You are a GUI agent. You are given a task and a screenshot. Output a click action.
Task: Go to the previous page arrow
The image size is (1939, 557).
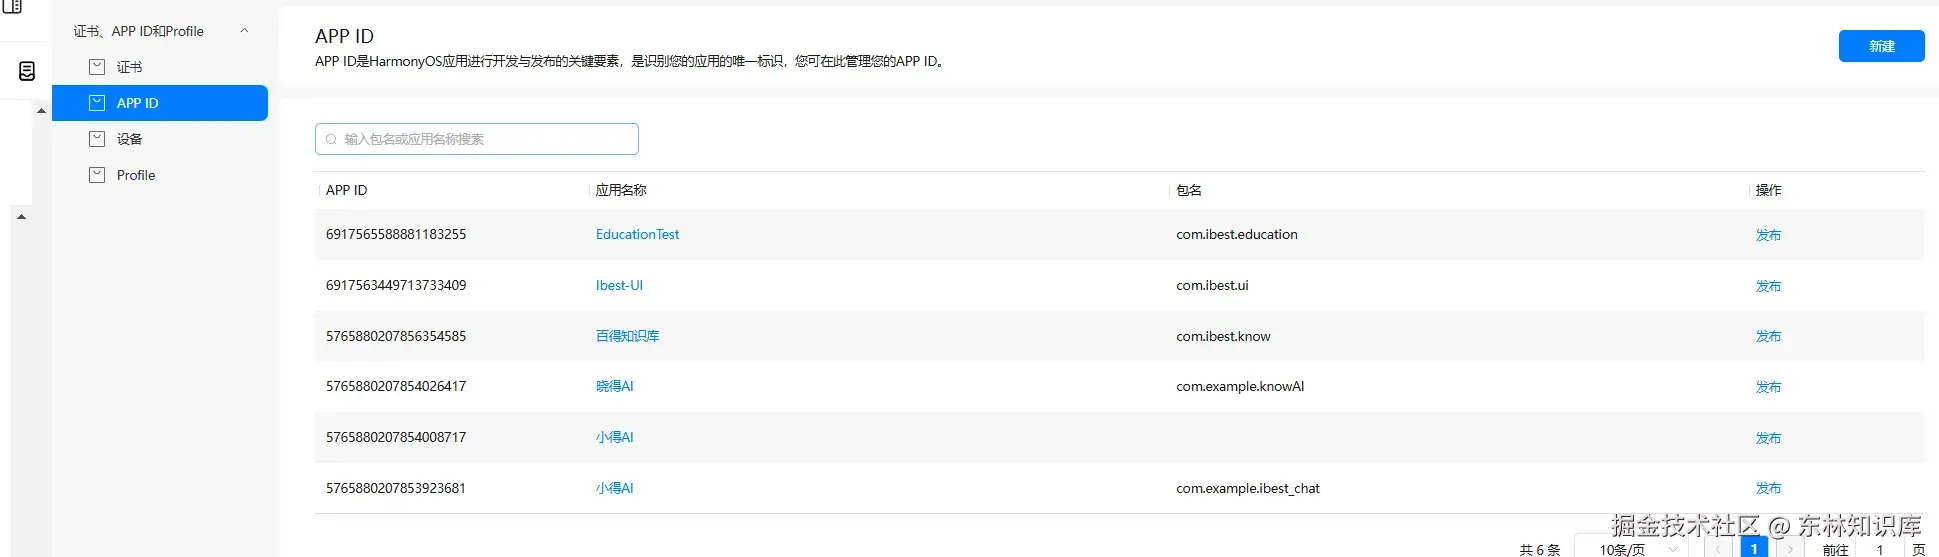coord(1718,548)
